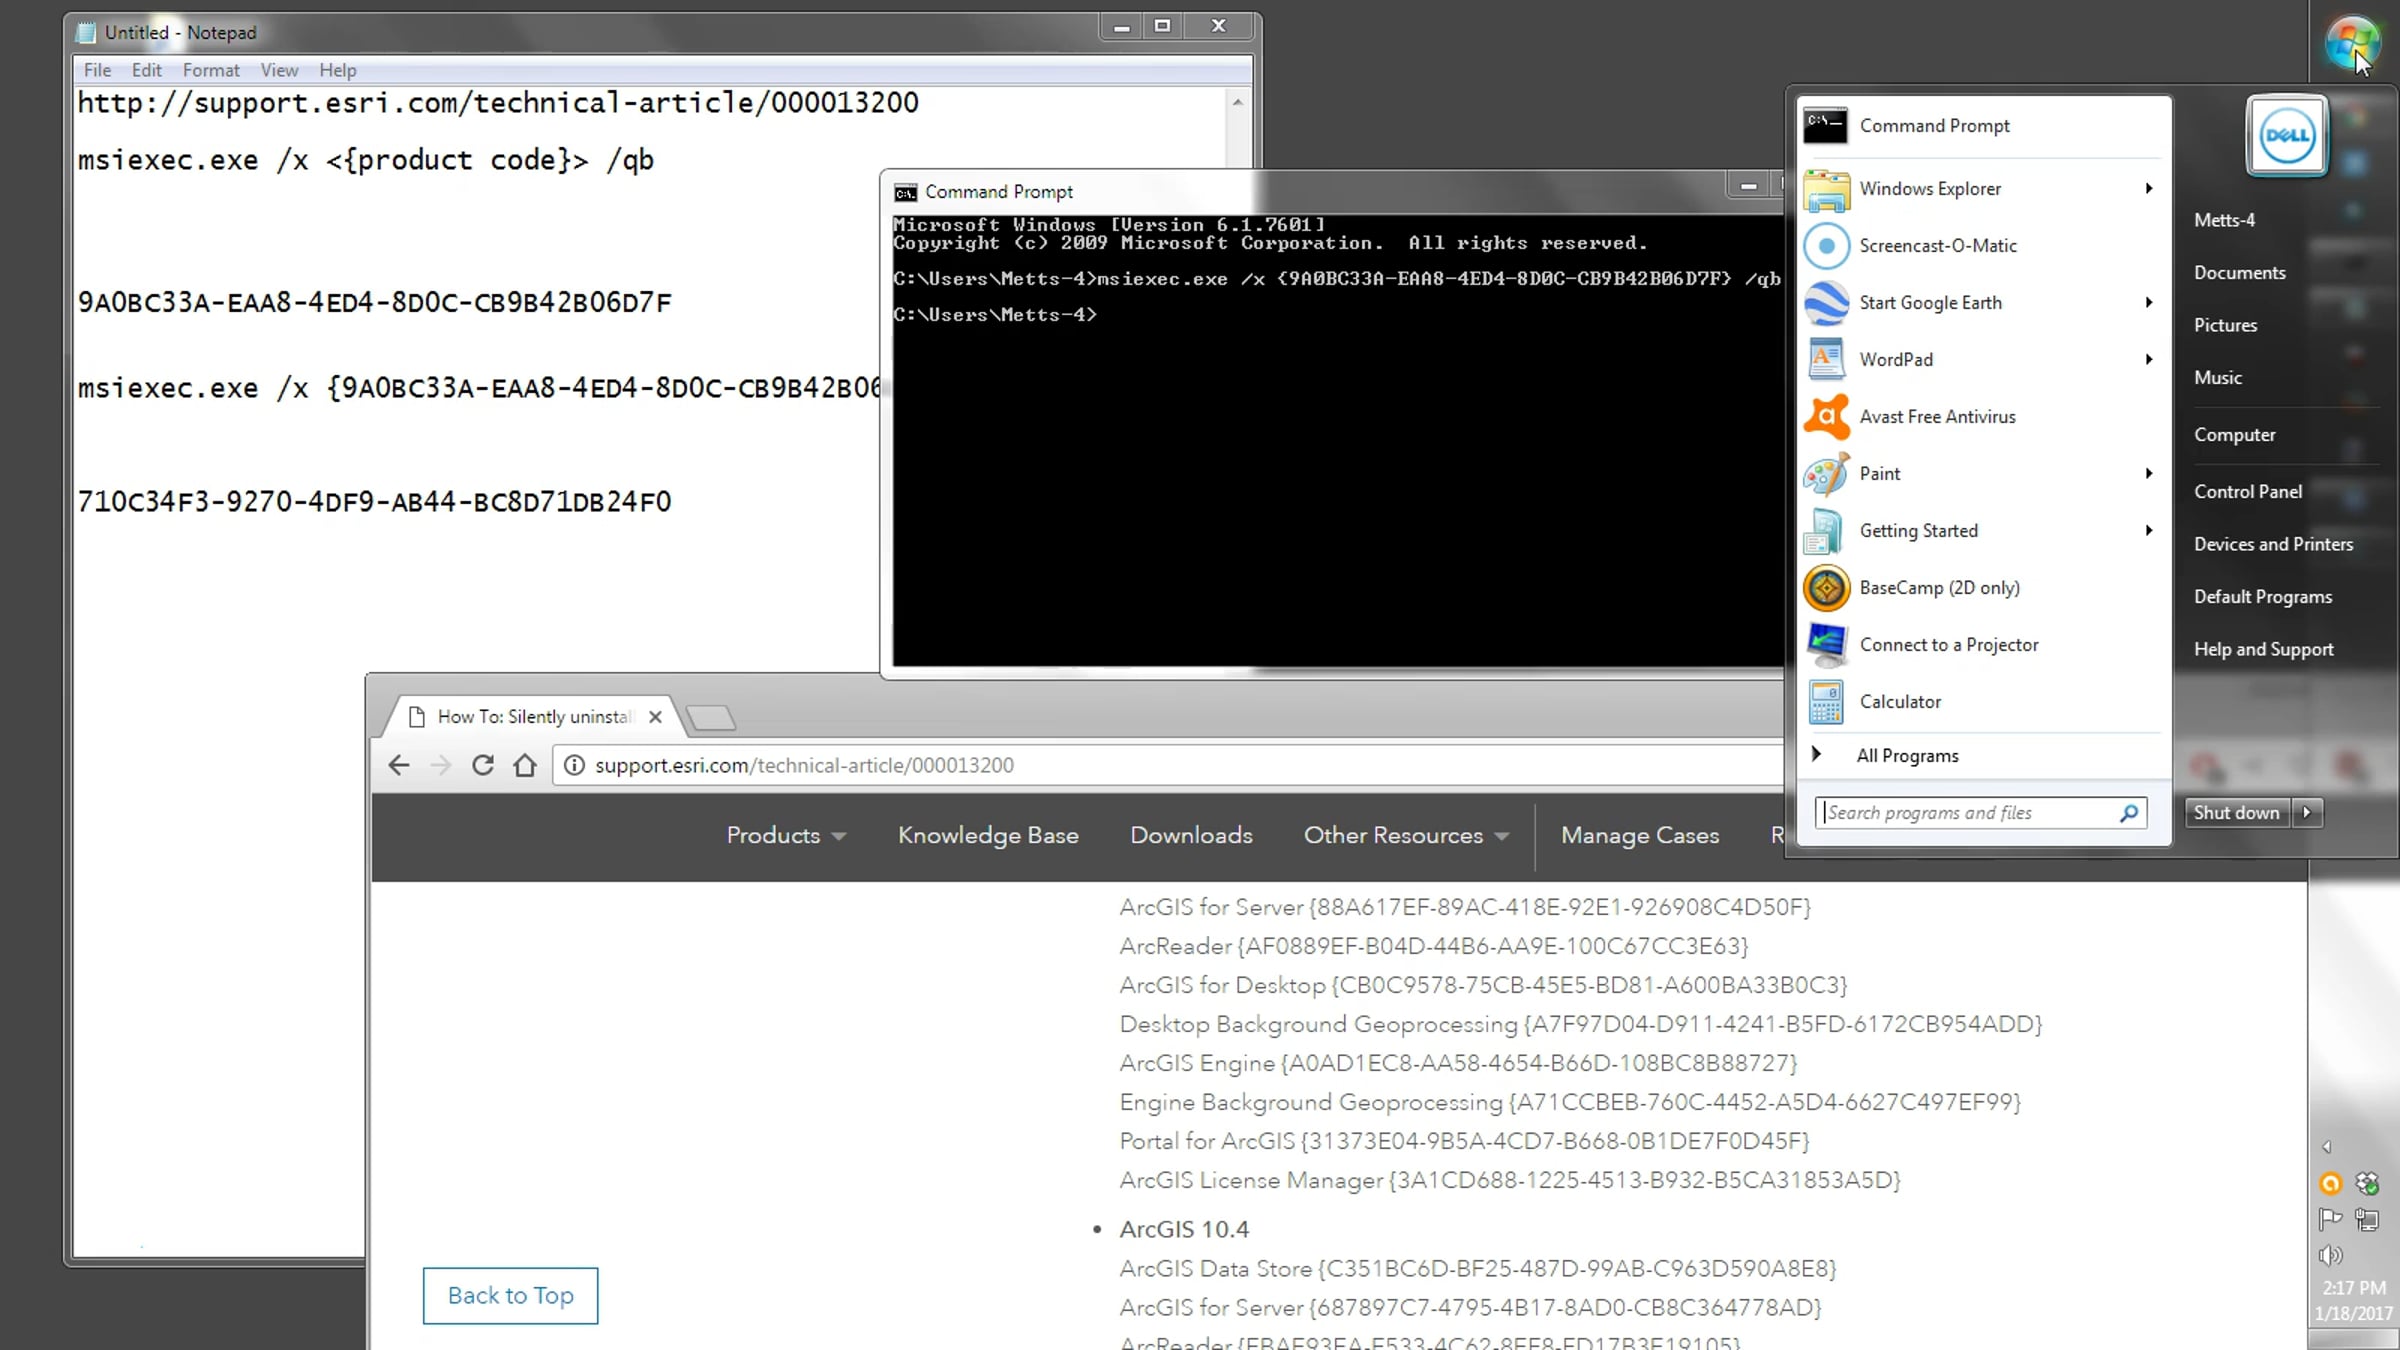
Task: Open BaseCamp (2D only) program
Action: coord(1938,588)
